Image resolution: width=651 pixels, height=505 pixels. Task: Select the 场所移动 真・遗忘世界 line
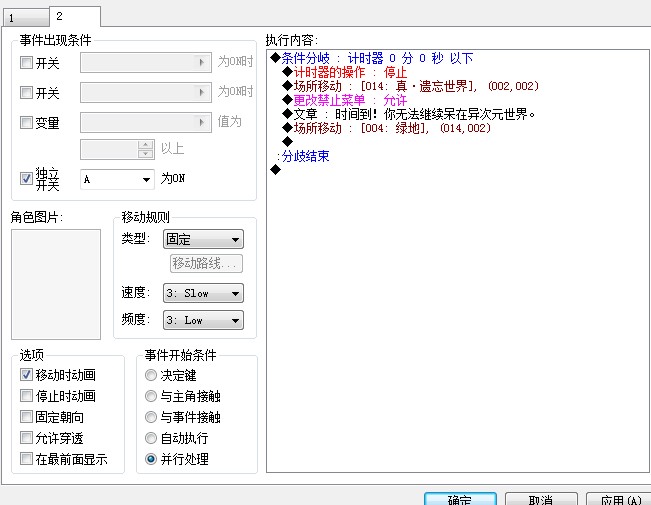click(410, 86)
